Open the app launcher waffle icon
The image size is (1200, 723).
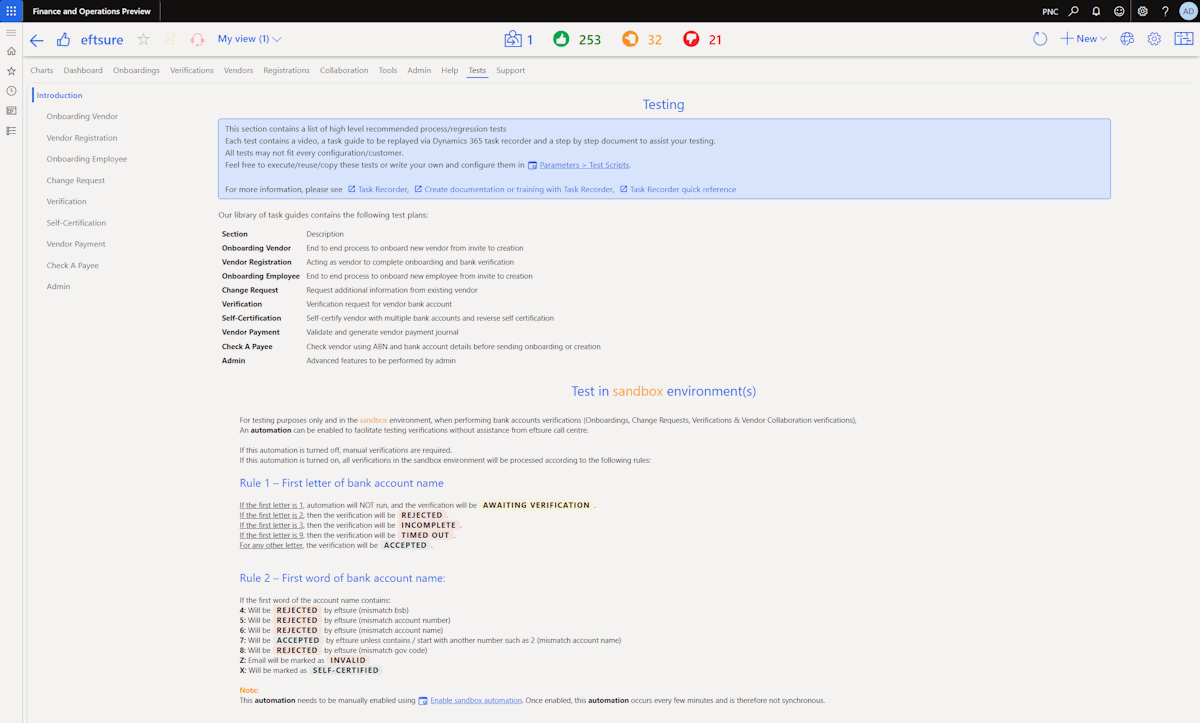click(11, 11)
